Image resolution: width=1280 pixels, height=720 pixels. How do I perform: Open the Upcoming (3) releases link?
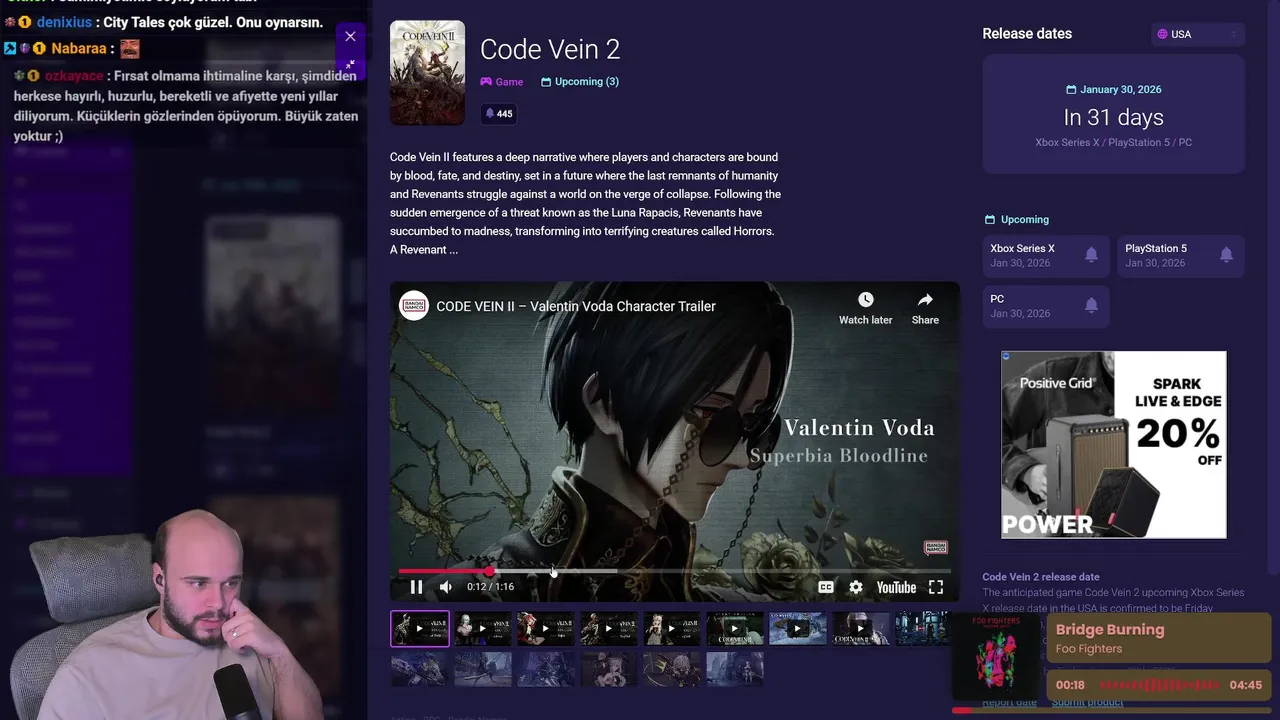pyautogui.click(x=580, y=82)
